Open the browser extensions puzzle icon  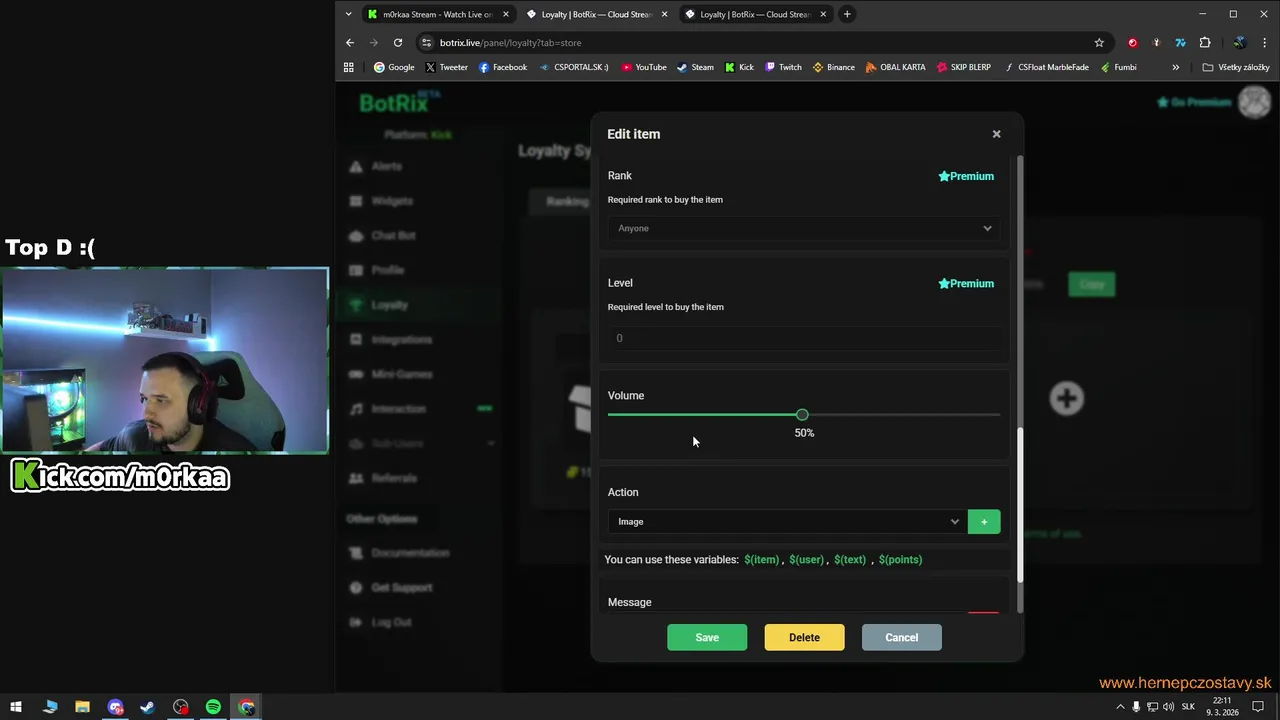[1205, 43]
